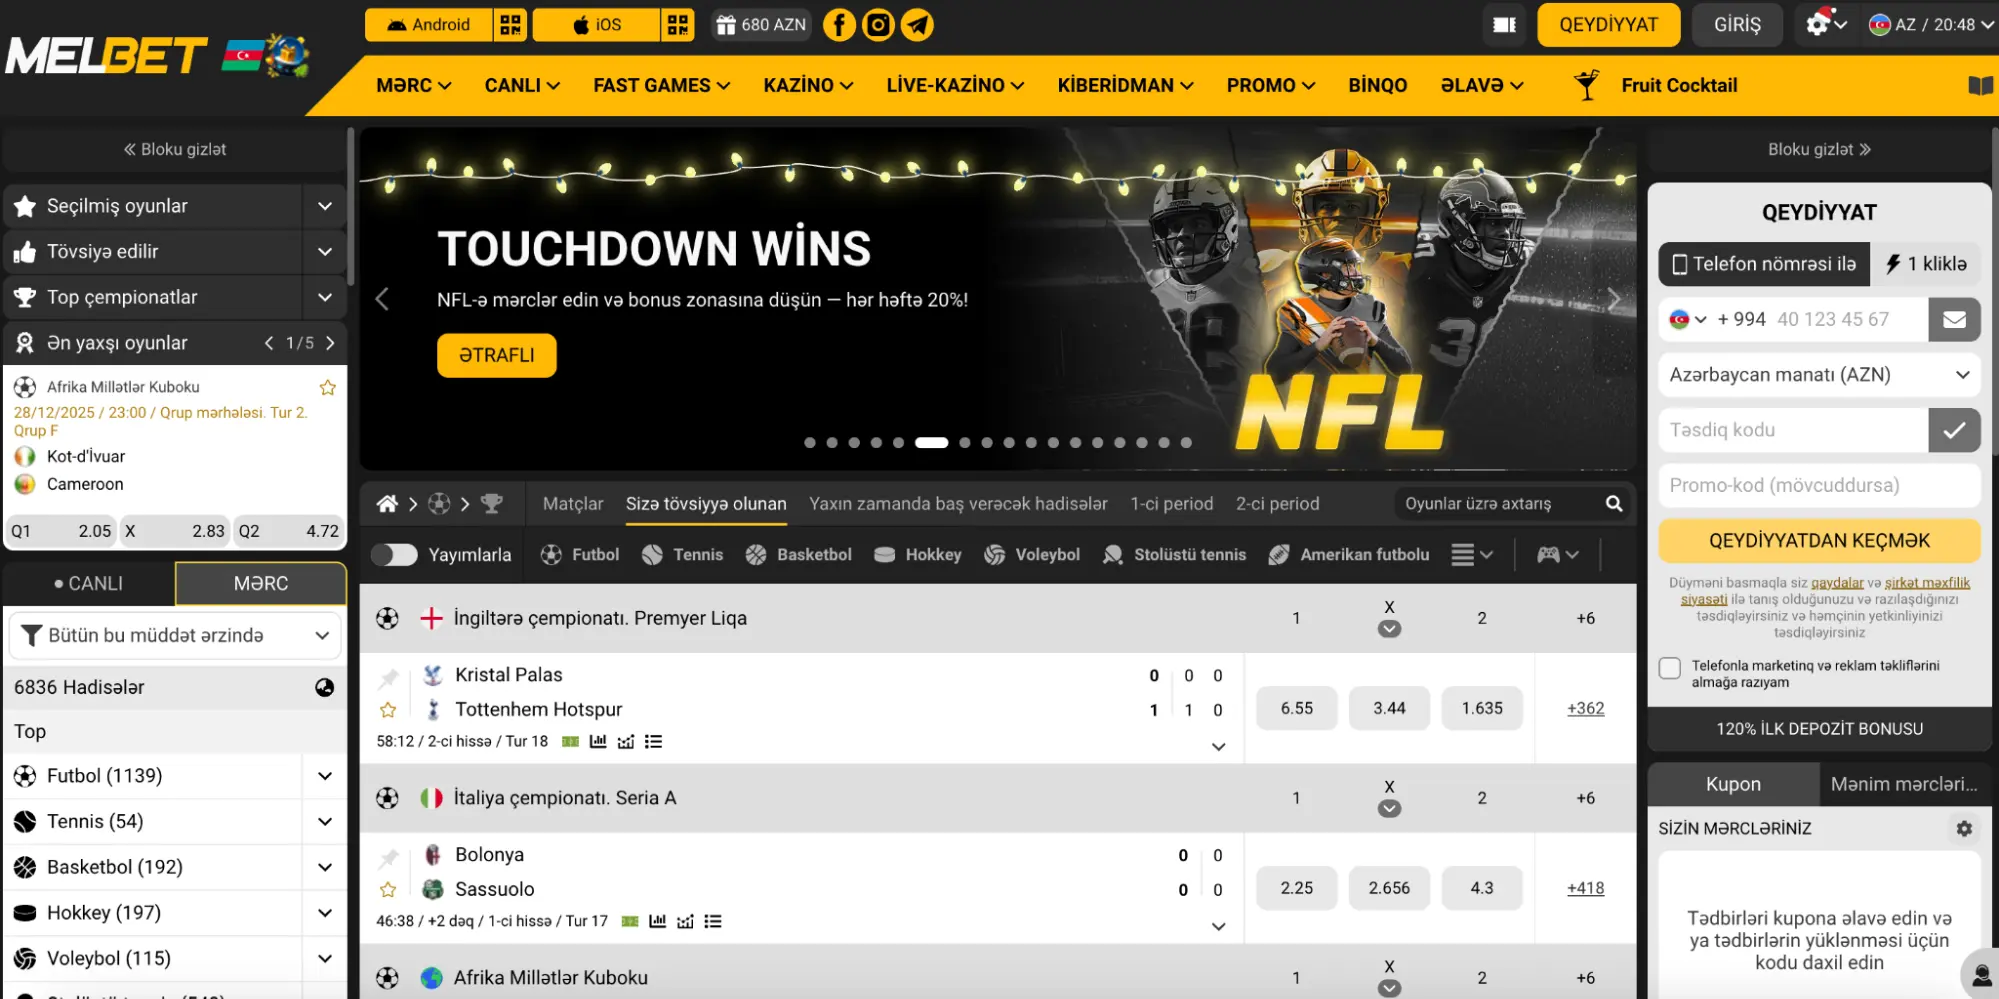The image size is (1999, 999).
Task: Select the 1 kliklə registration tab
Action: (1925, 265)
